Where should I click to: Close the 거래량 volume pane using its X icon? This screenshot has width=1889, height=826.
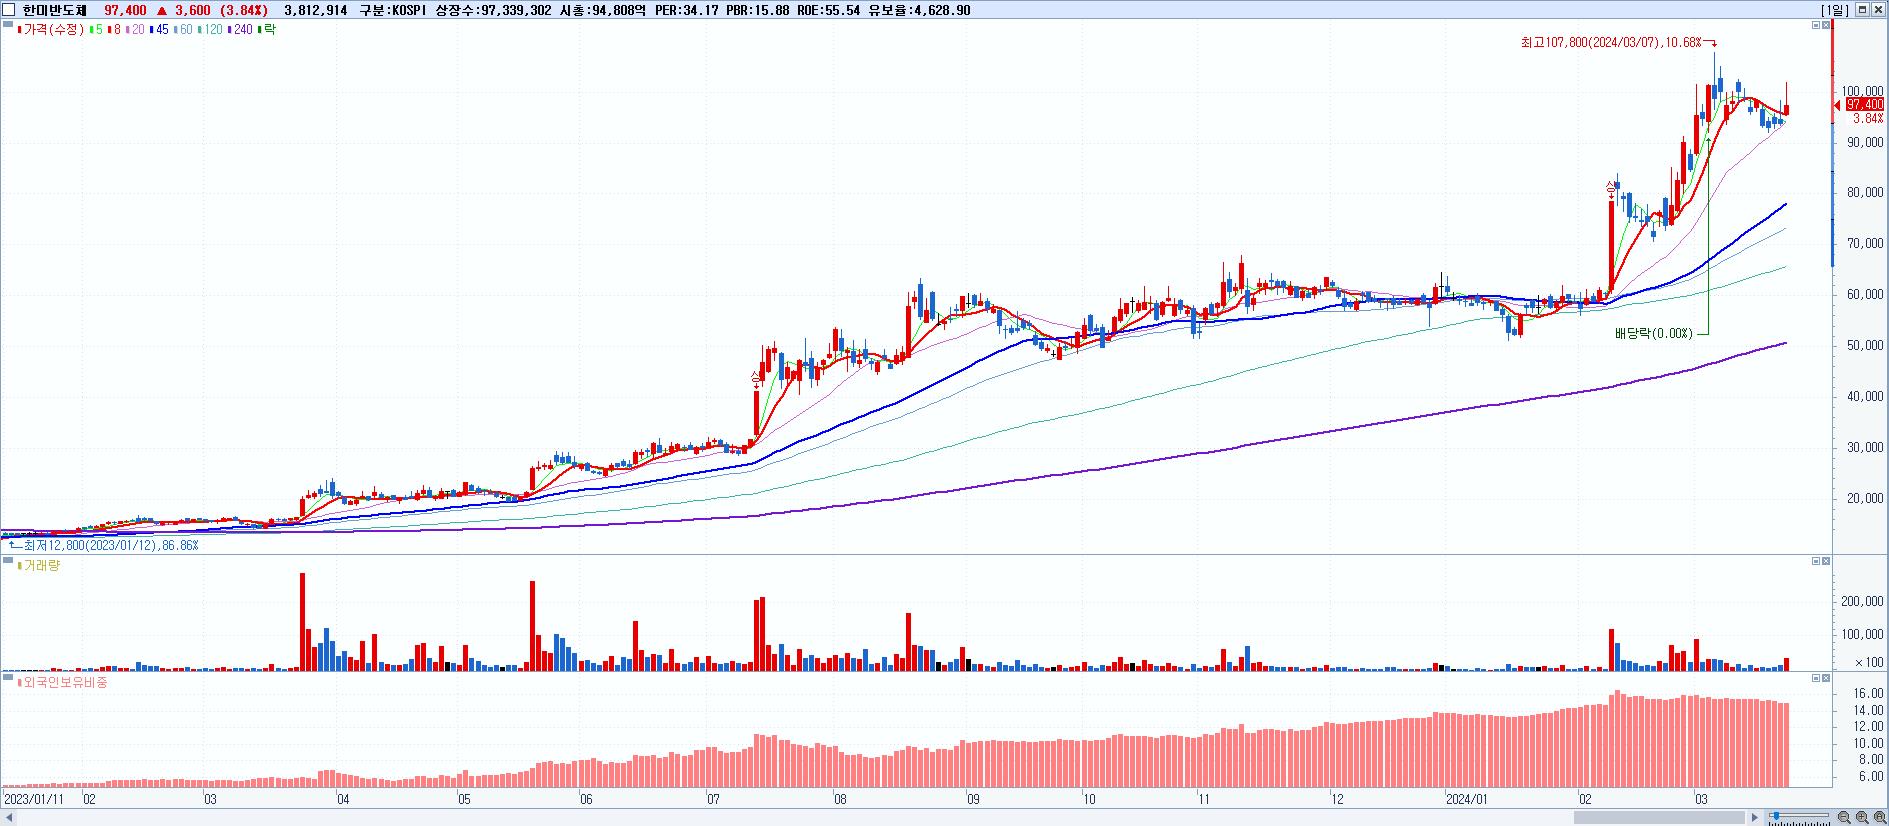(1826, 561)
